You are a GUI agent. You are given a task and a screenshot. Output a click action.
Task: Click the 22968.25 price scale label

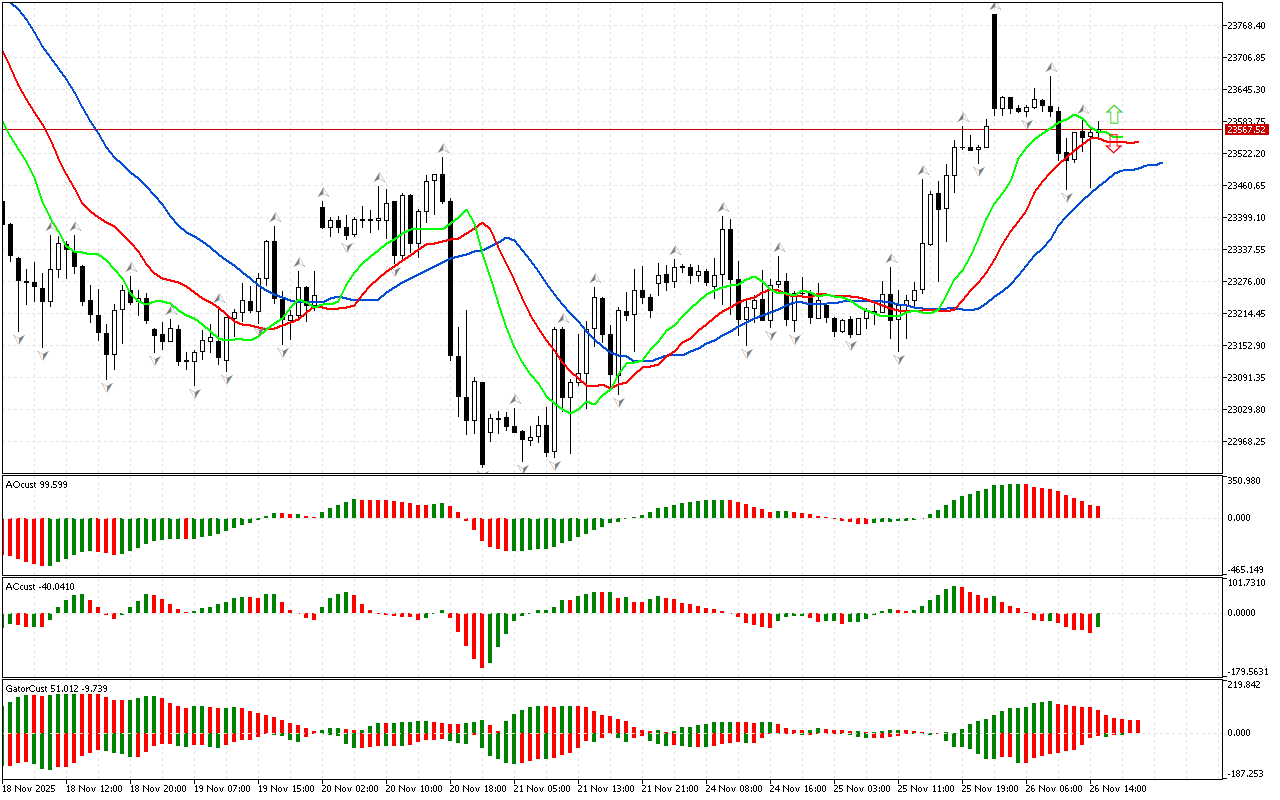pos(1246,442)
